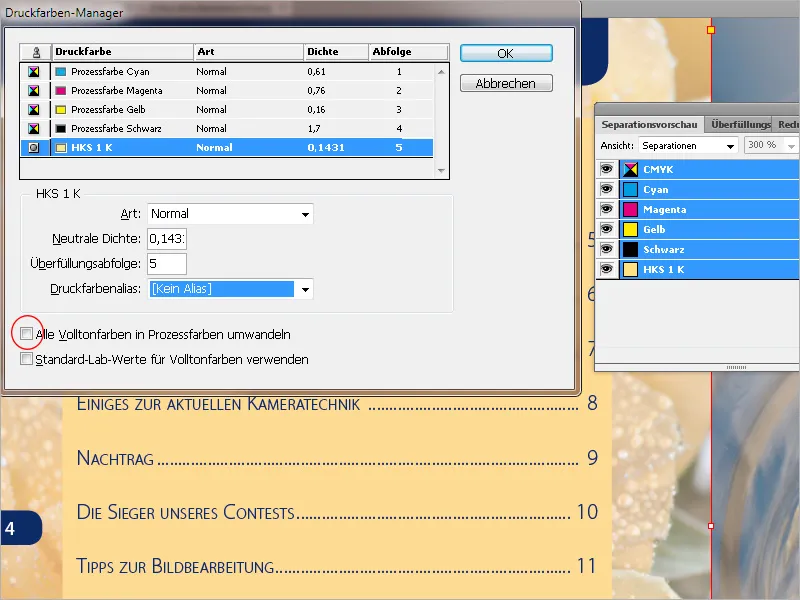Click the Separationsvorschau panel bottom resize grip
The height and width of the screenshot is (600, 800).
pos(736,367)
